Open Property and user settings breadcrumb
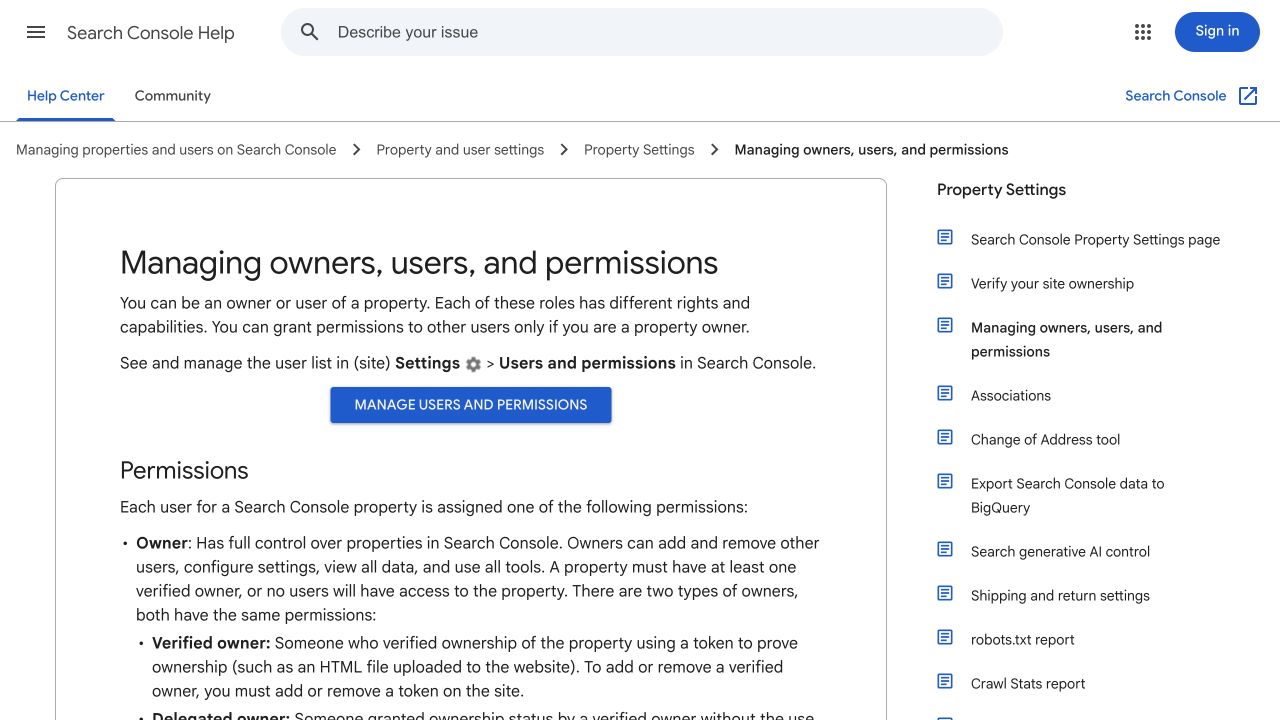Screen dimensions: 1280x720 pos(460,150)
